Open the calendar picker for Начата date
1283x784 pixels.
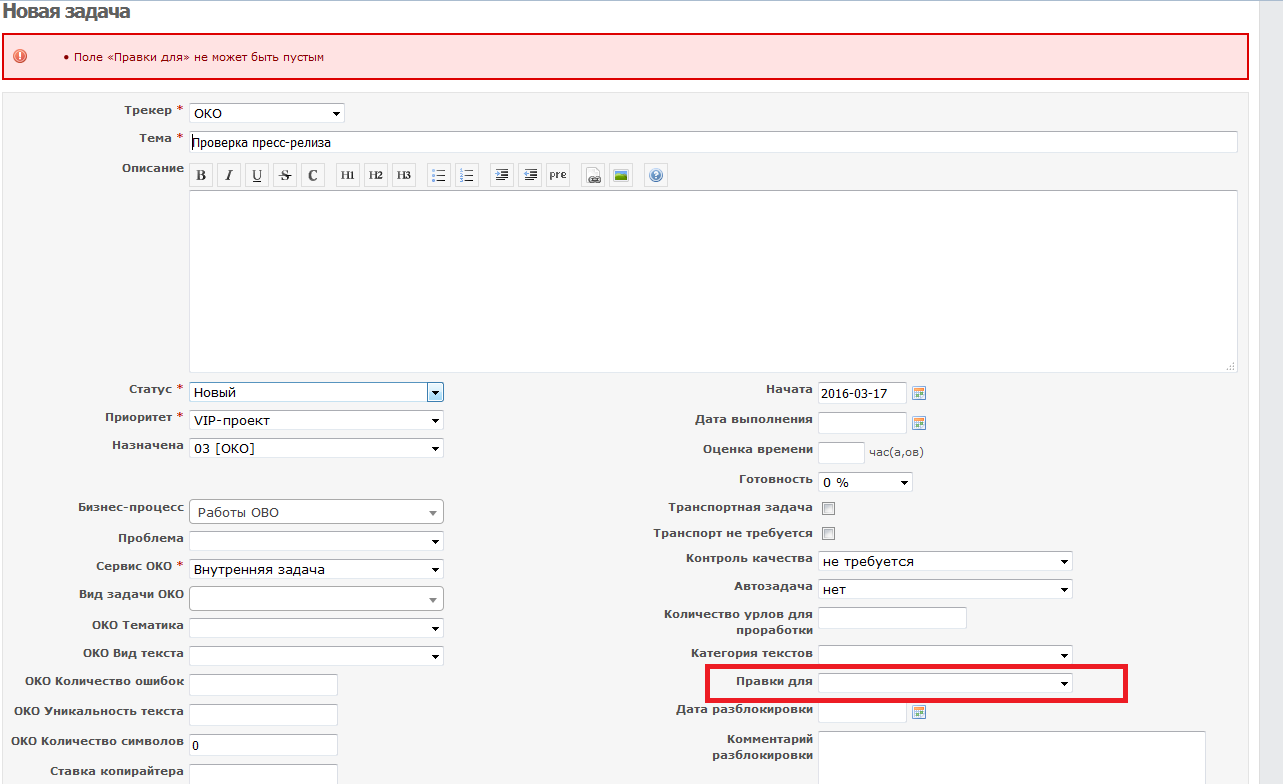(x=919, y=393)
